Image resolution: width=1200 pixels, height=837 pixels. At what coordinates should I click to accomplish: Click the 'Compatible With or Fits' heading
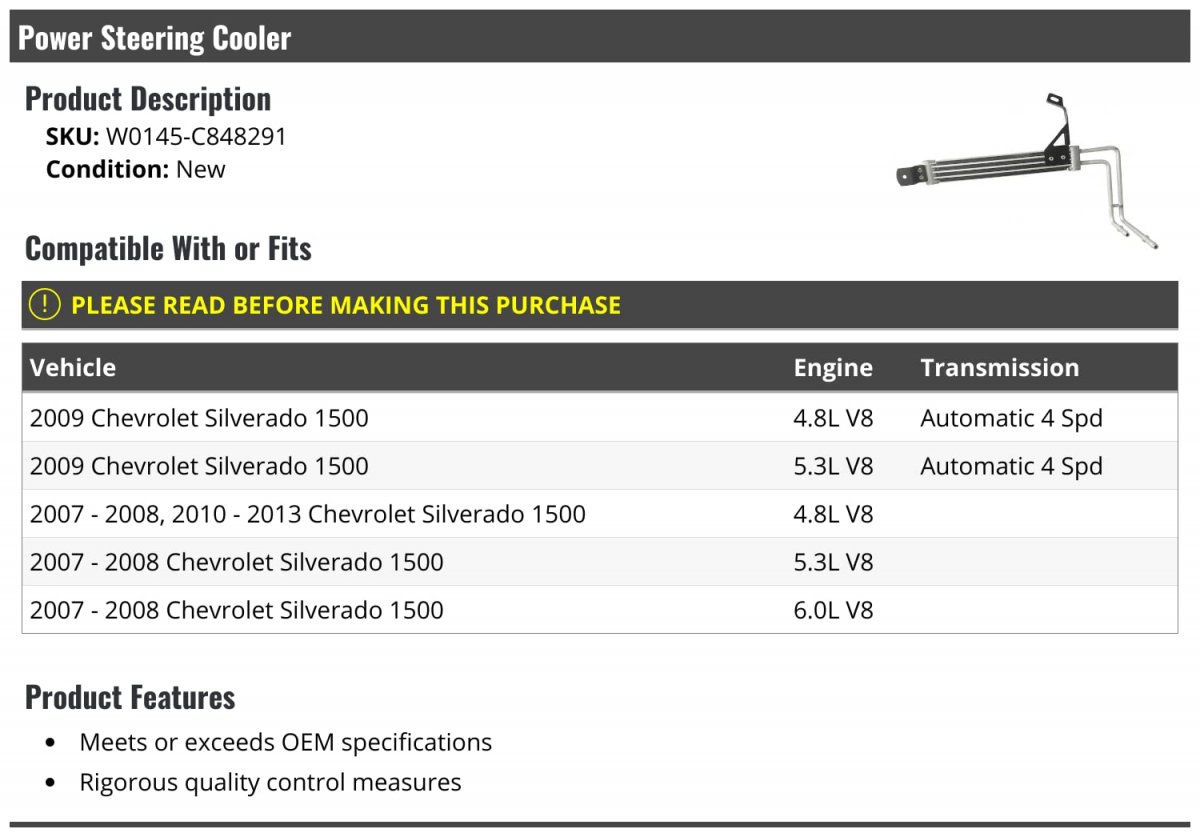coord(168,248)
